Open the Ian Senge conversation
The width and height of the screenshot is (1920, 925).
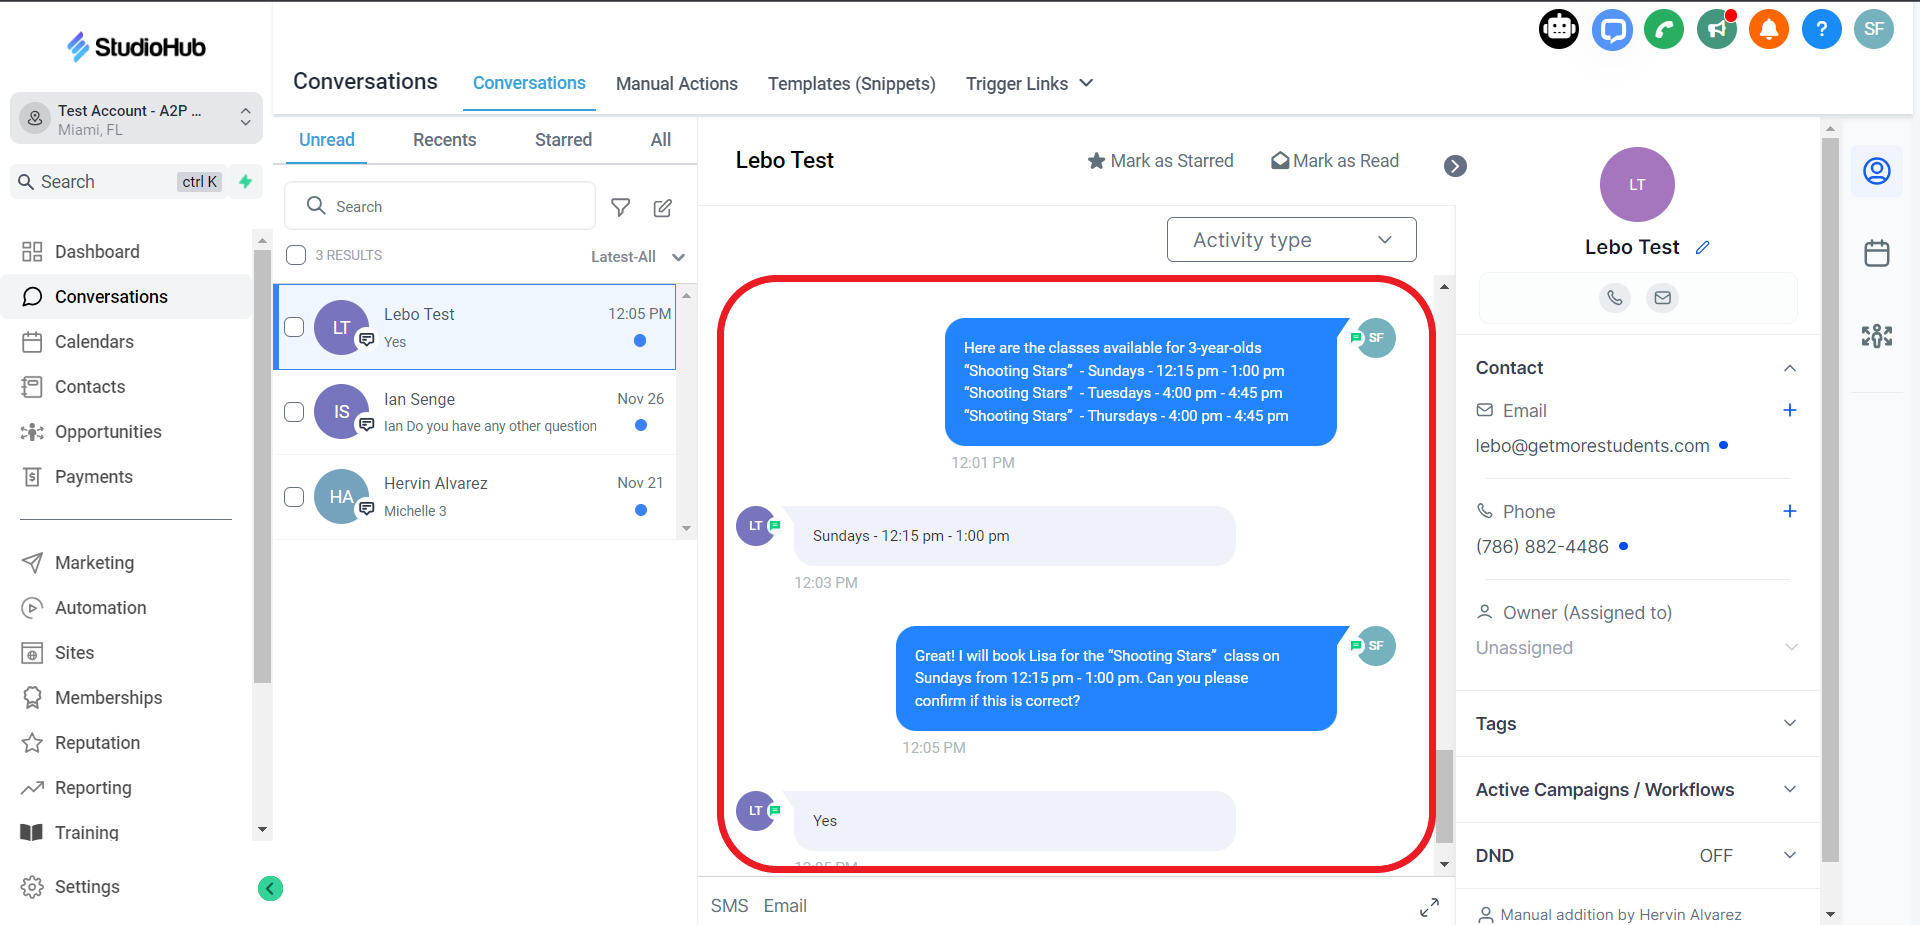[x=476, y=412]
